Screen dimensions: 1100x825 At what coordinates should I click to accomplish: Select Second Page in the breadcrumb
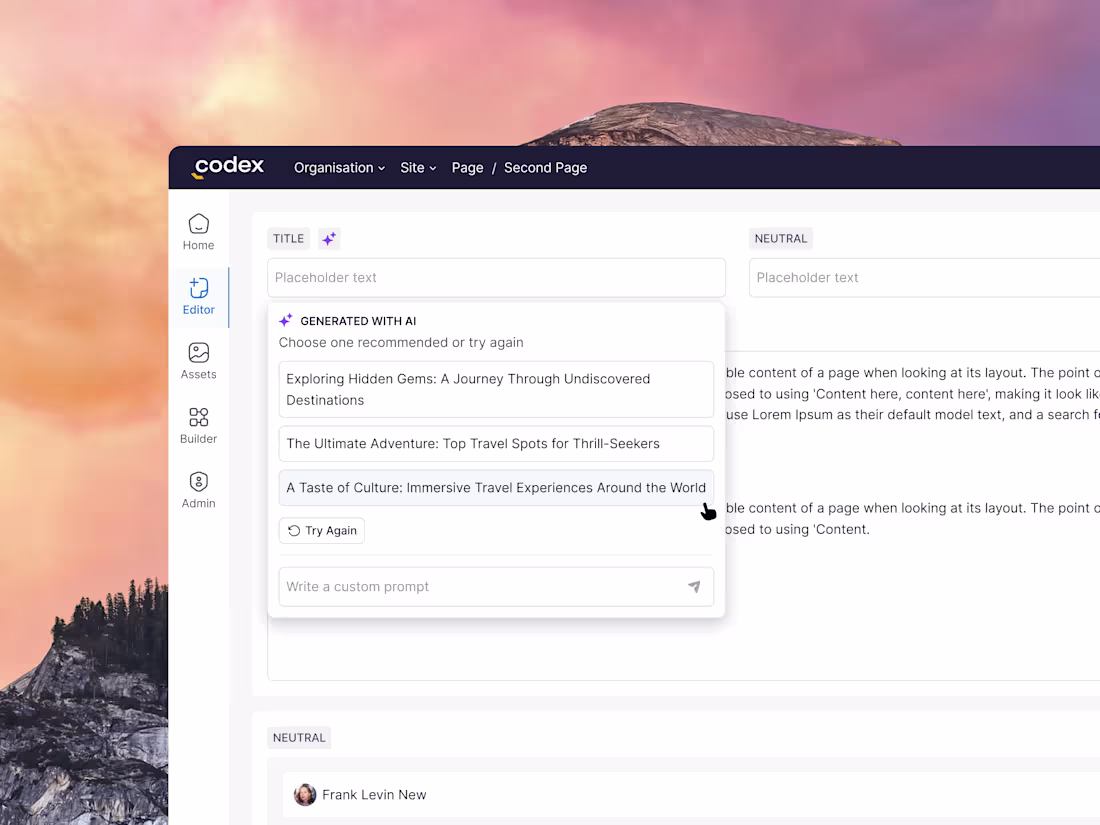point(545,168)
